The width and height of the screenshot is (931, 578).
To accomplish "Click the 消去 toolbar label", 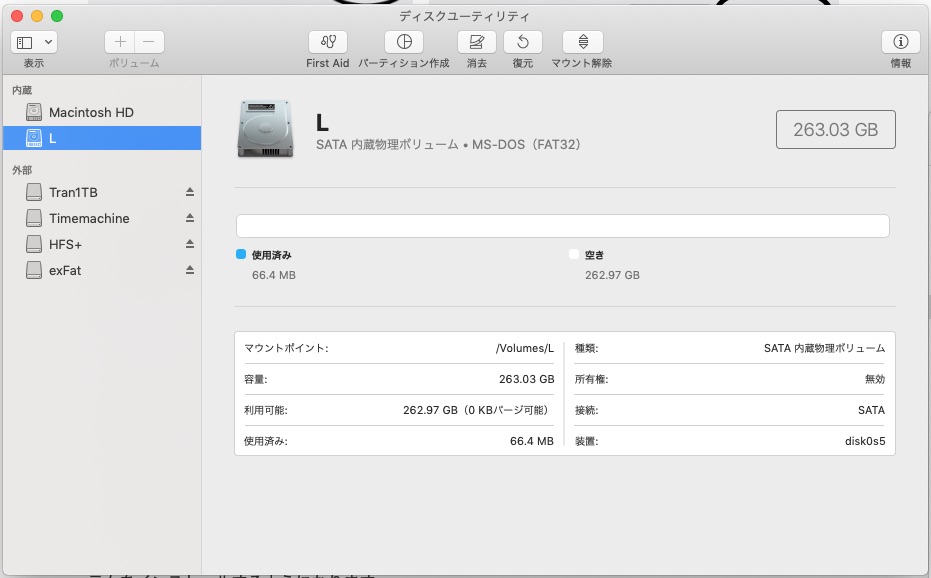I will (x=477, y=63).
